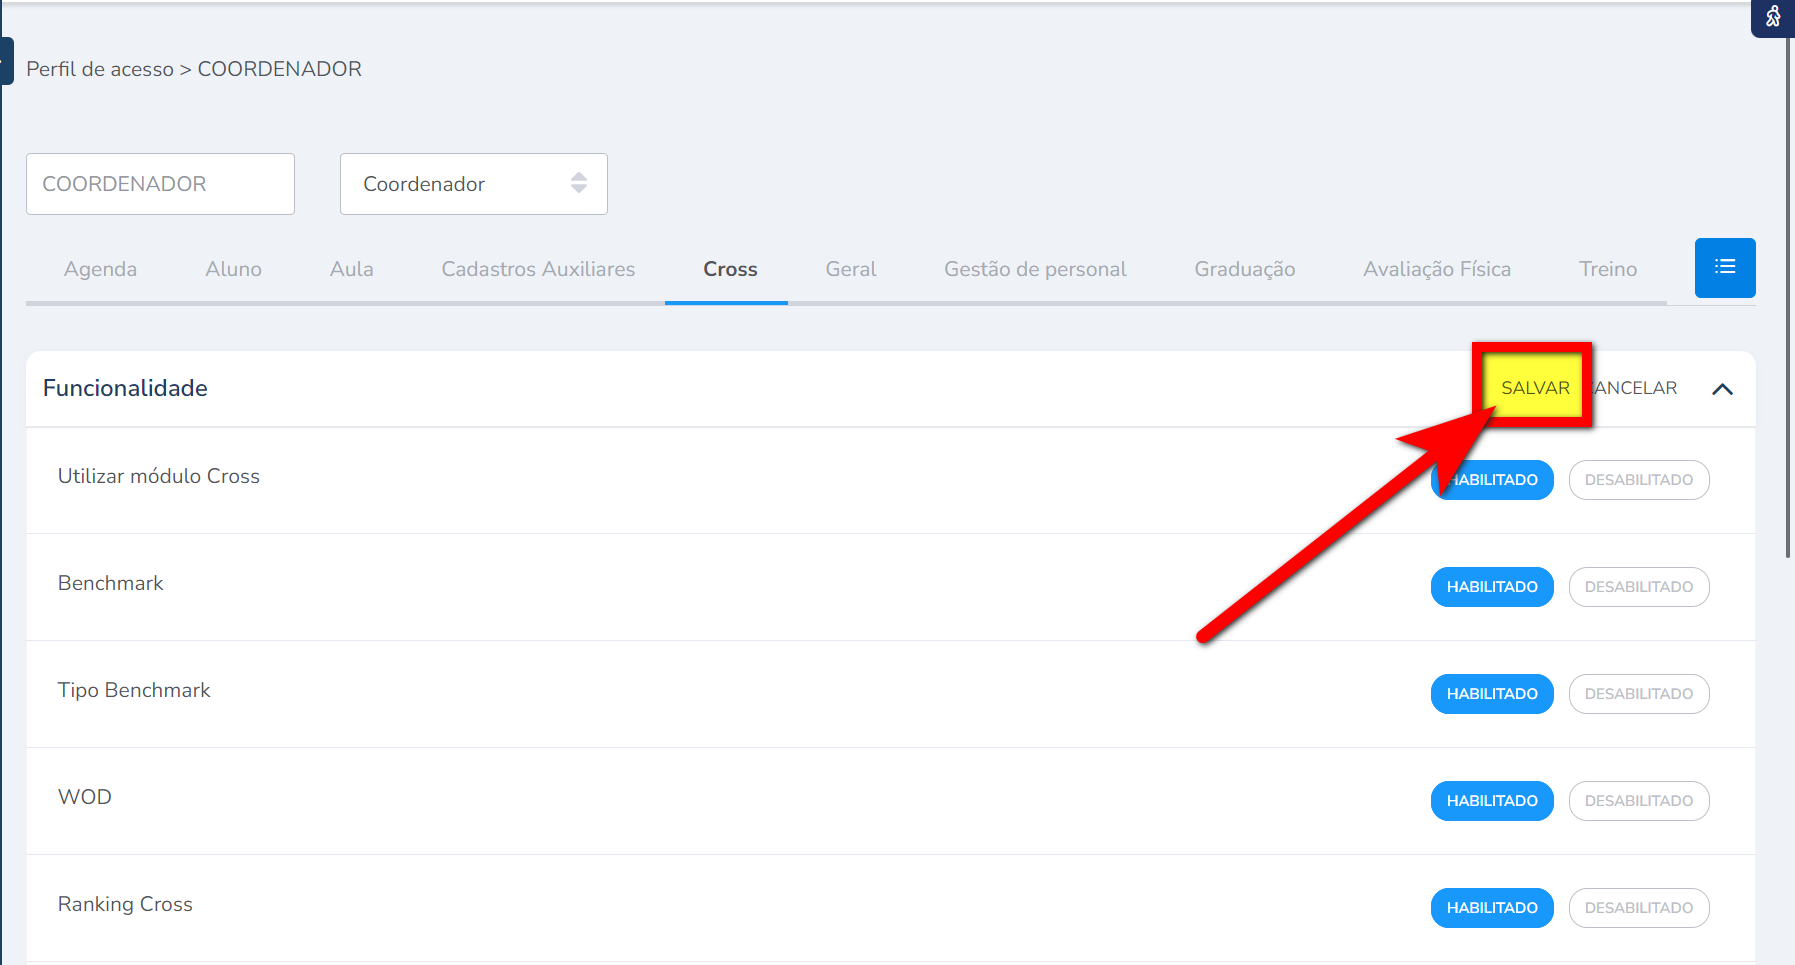Switch to the Treino tab
This screenshot has height=965, width=1795.
click(x=1607, y=269)
